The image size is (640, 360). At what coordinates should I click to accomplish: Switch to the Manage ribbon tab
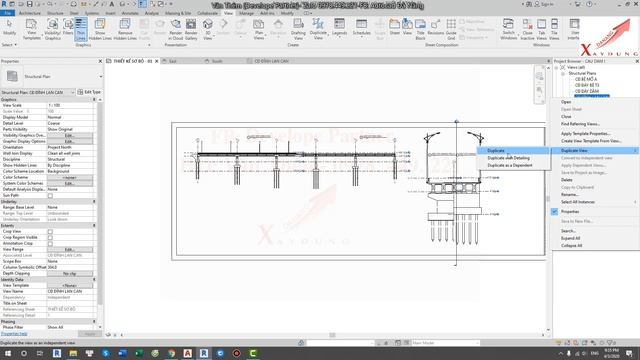pyautogui.click(x=246, y=13)
